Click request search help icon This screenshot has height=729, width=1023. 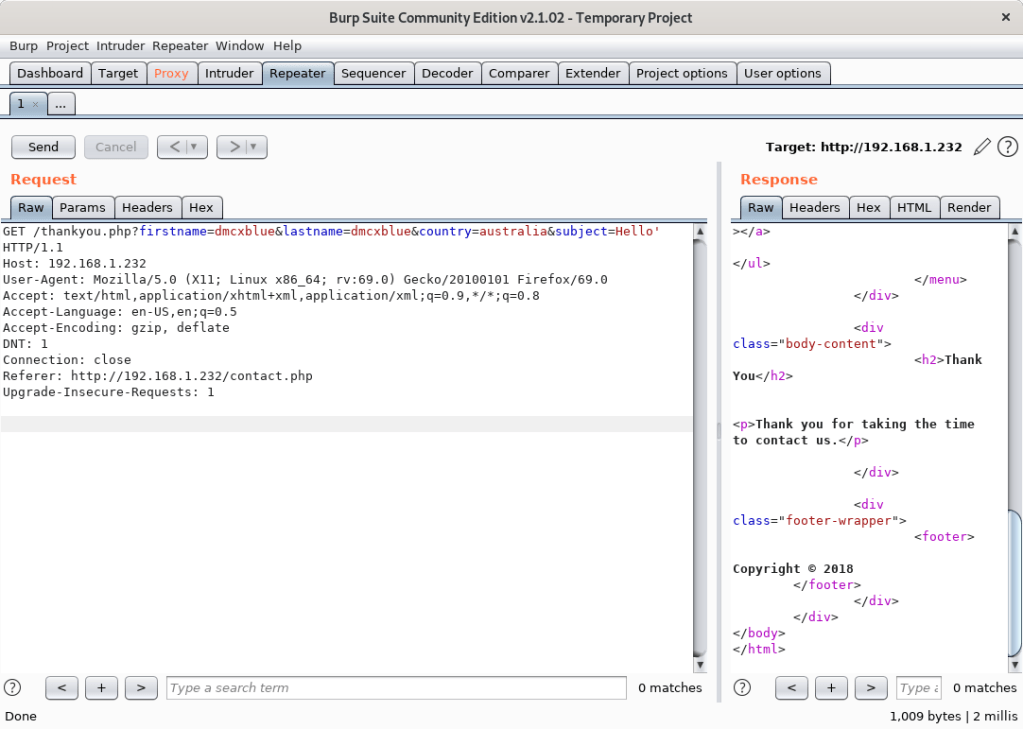[x=13, y=687]
